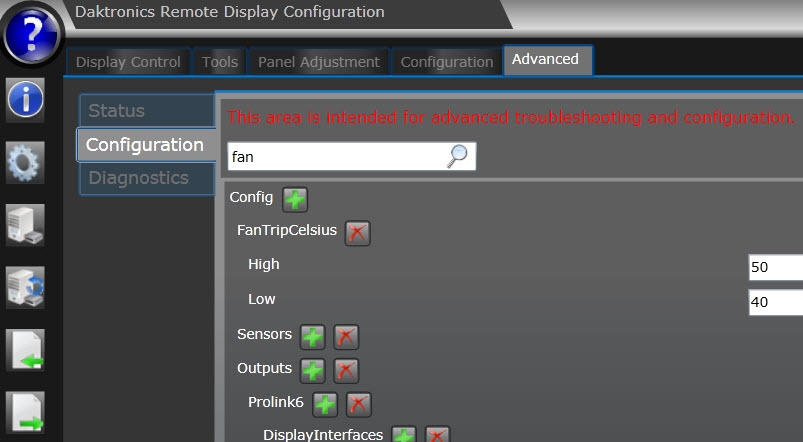803x442 pixels.
Task: Click the server sync icon in sidebar
Action: [x=26, y=288]
